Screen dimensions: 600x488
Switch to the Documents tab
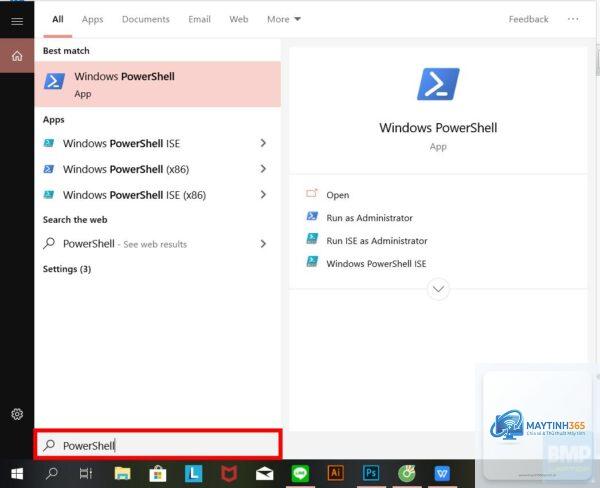[x=146, y=19]
